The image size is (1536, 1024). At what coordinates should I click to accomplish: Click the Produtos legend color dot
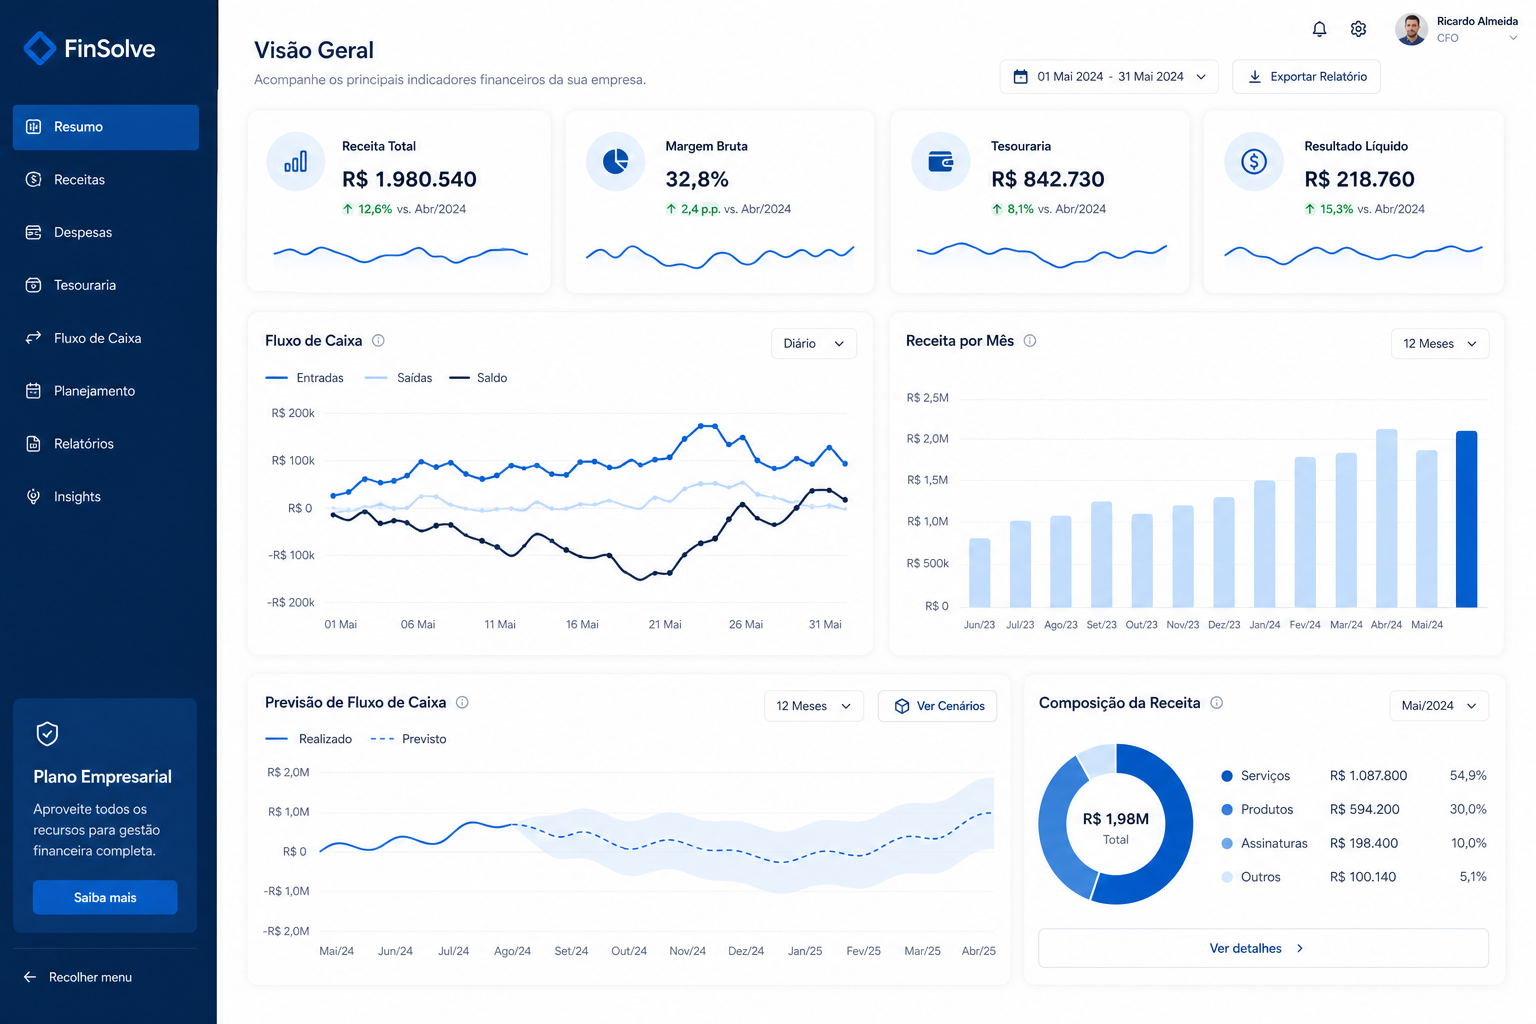click(x=1227, y=810)
